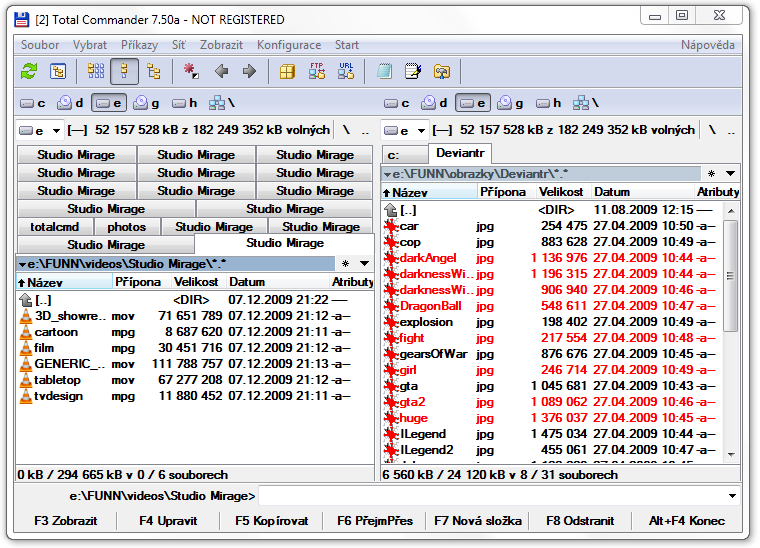Toggle full details view toolbar icon
Image resolution: width=760 pixels, height=548 pixels.
[x=124, y=71]
